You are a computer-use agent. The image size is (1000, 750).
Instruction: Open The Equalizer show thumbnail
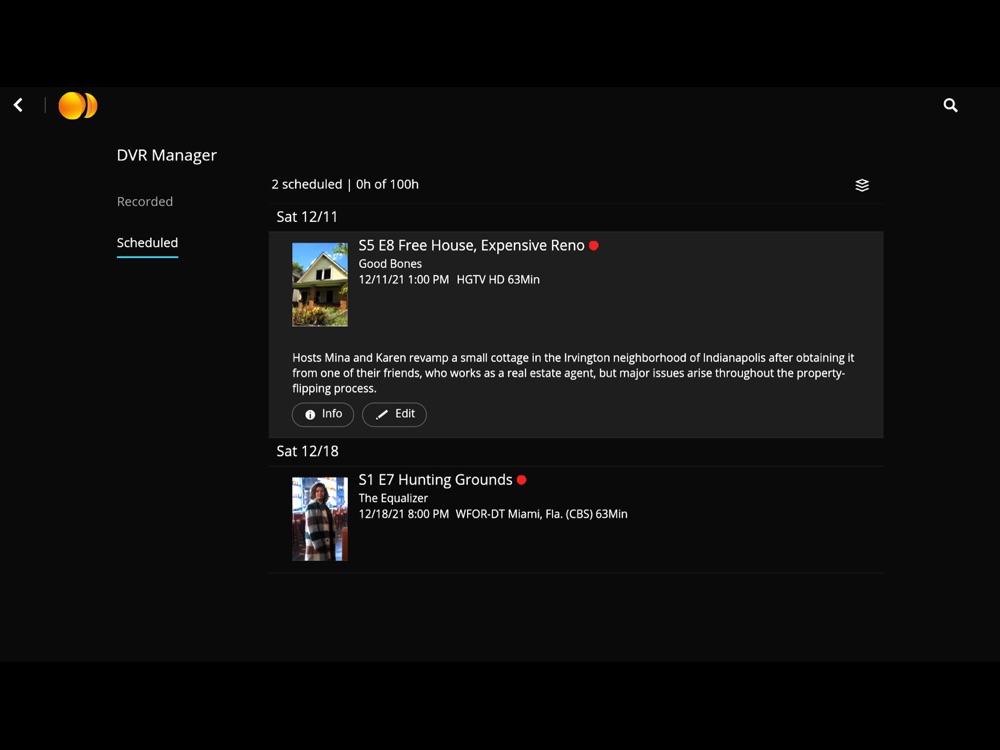(x=320, y=519)
